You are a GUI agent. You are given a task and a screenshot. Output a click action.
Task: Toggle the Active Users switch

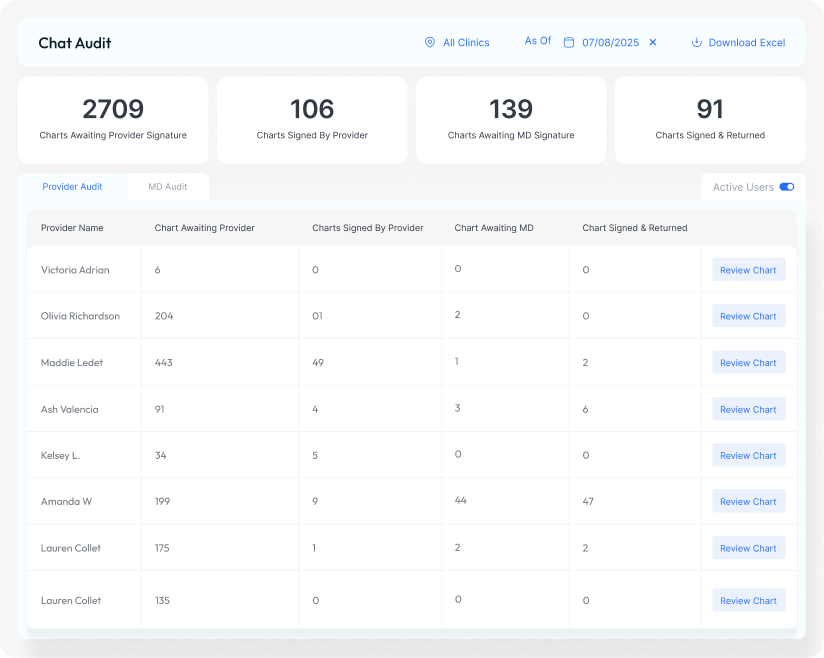(x=786, y=187)
